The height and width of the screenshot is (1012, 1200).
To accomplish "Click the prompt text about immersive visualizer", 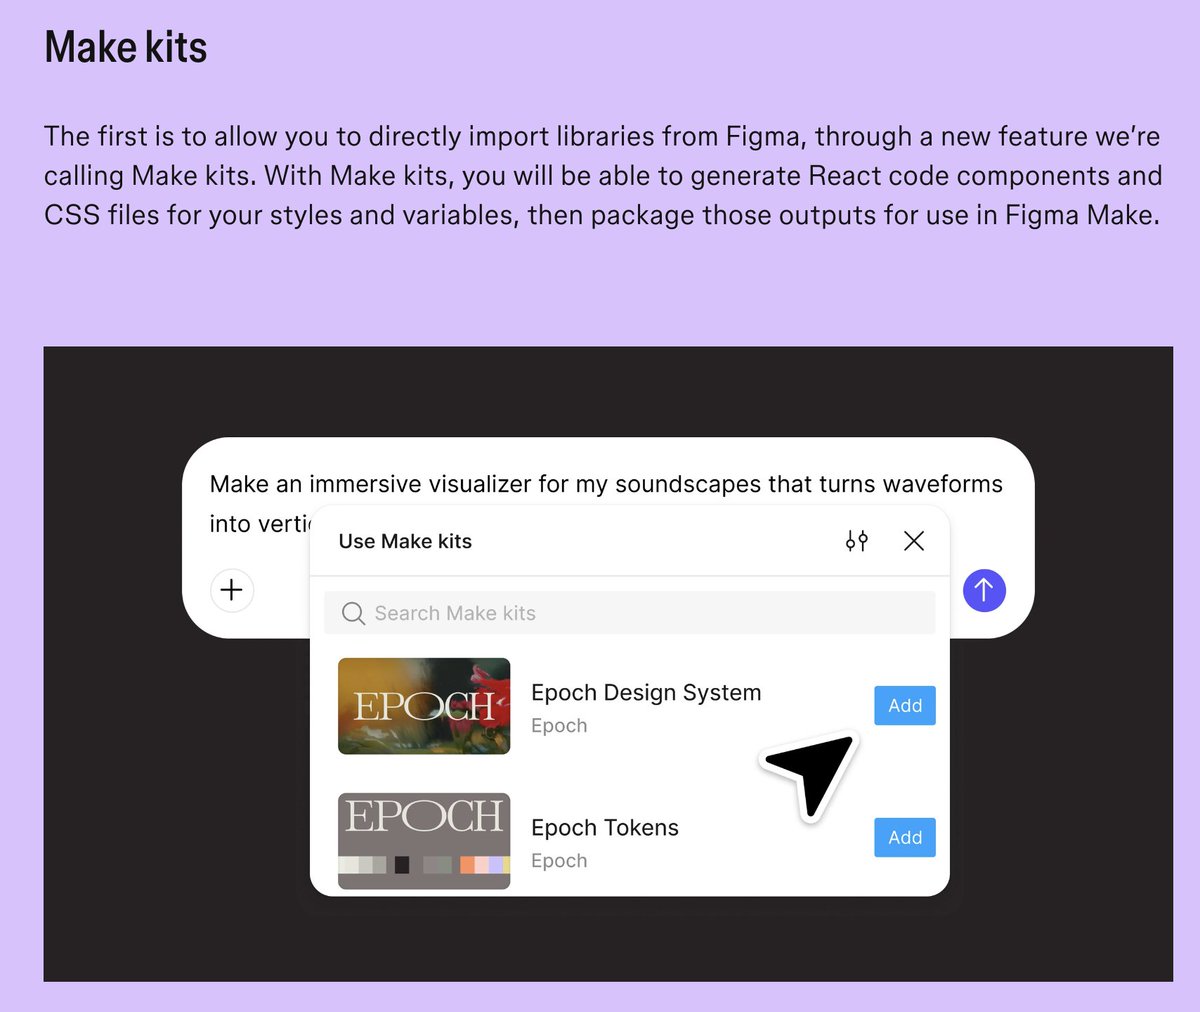I will point(606,503).
